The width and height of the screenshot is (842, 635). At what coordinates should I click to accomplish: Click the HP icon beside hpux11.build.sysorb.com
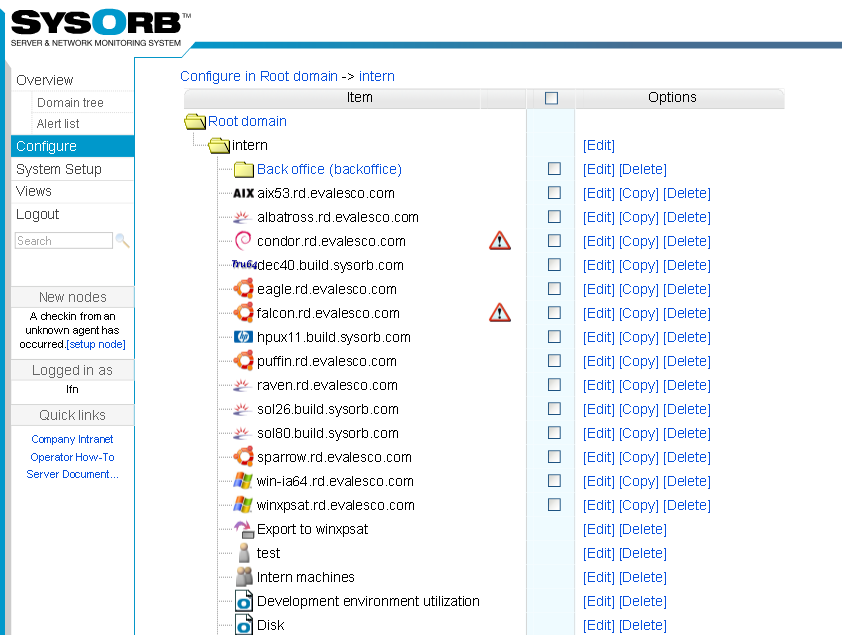(x=243, y=337)
